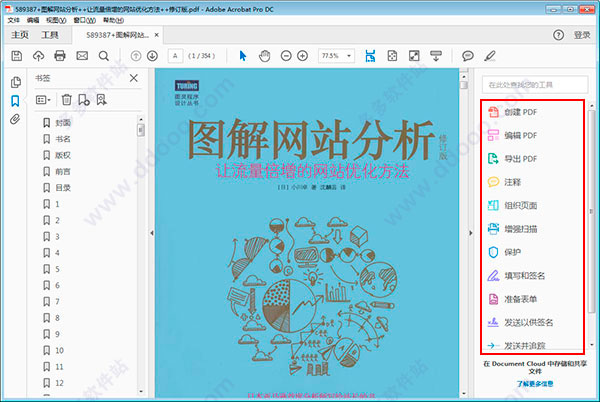The height and width of the screenshot is (402, 600).
Task: Click the upload to cloud icon
Action: tap(38, 56)
